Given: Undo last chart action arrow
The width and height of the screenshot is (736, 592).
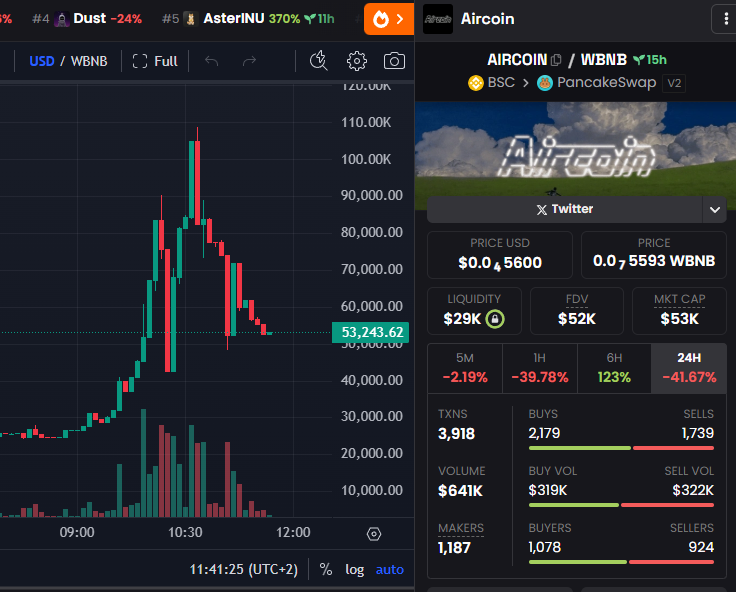Looking at the screenshot, I should [212, 61].
